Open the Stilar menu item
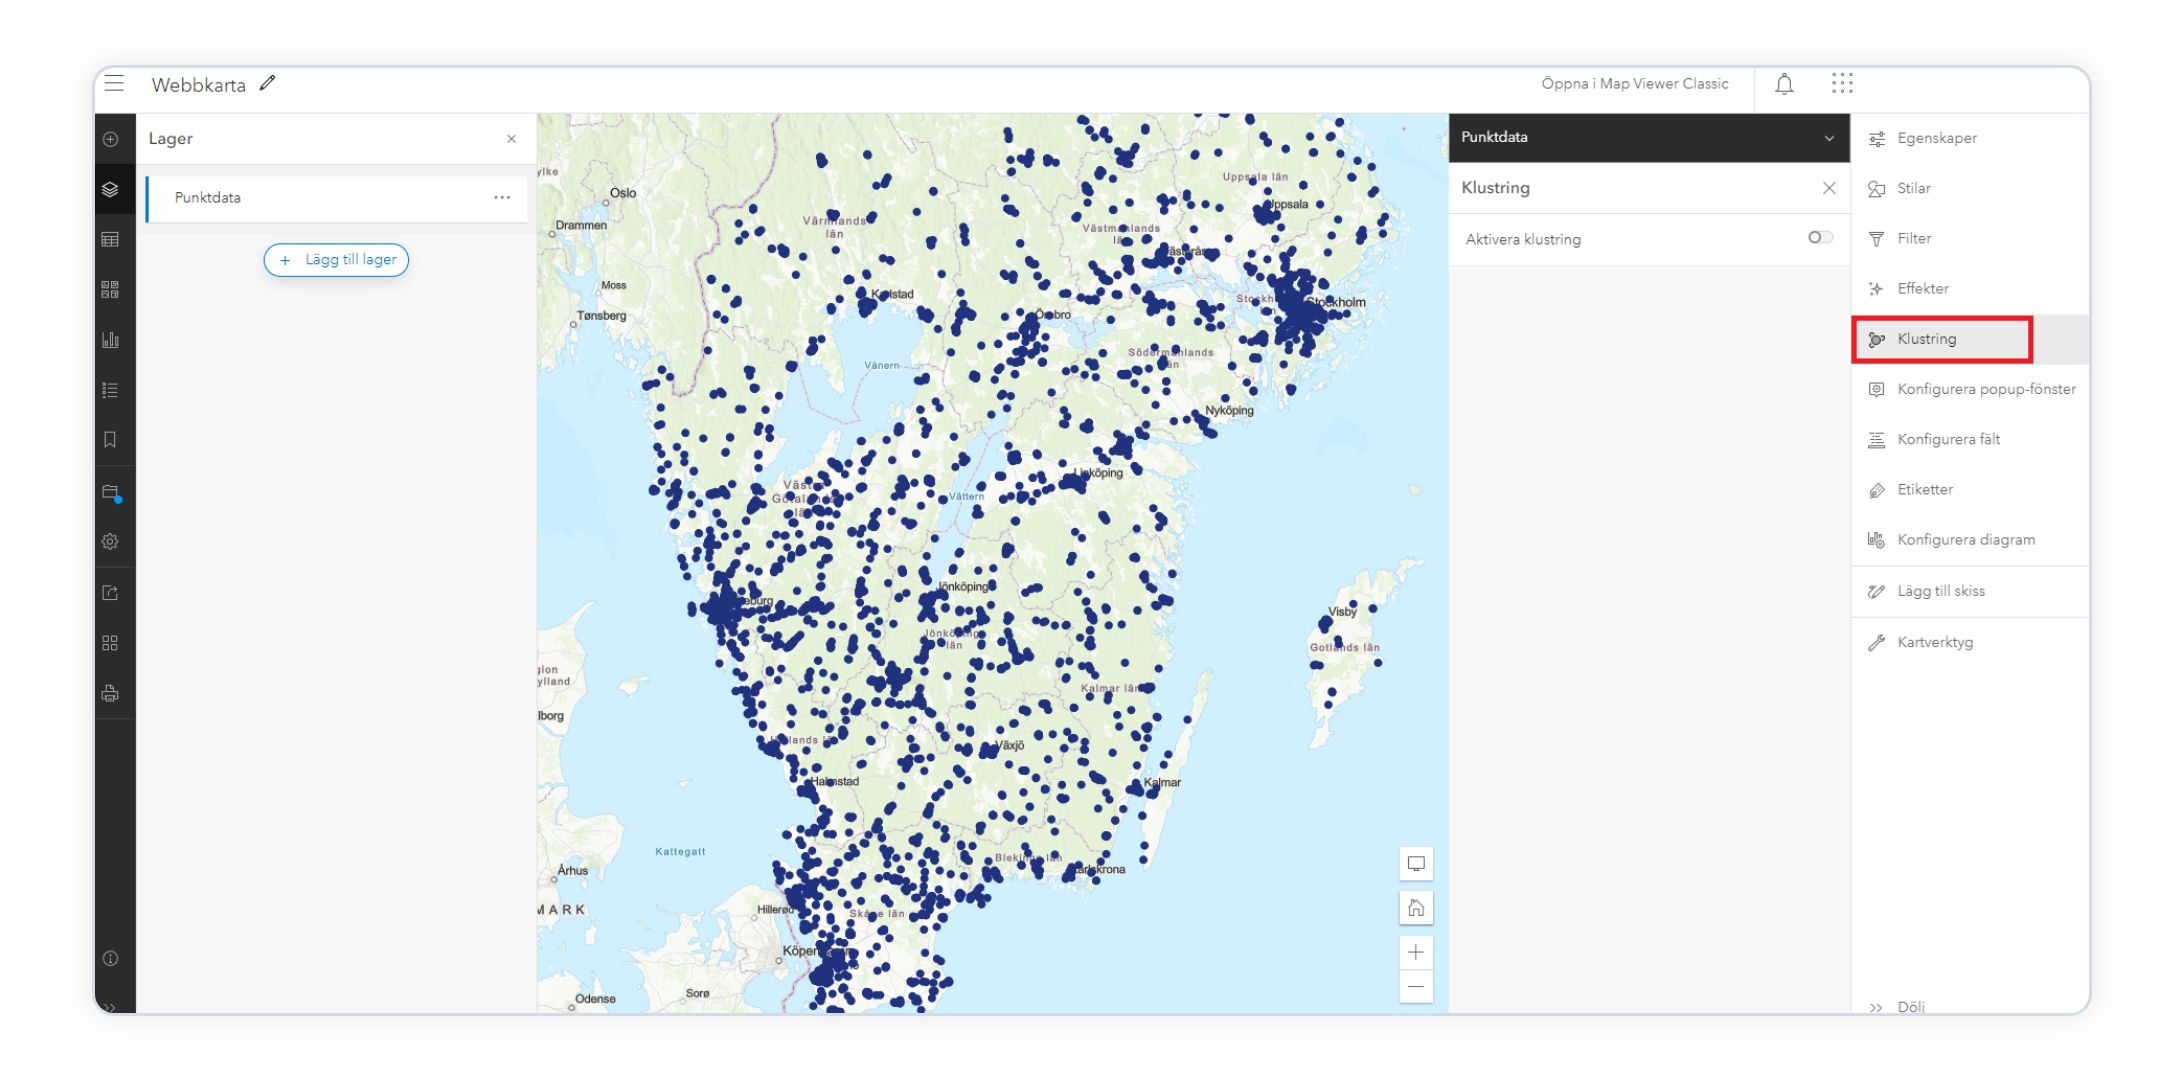This screenshot has width=2183, height=1080. (1913, 188)
